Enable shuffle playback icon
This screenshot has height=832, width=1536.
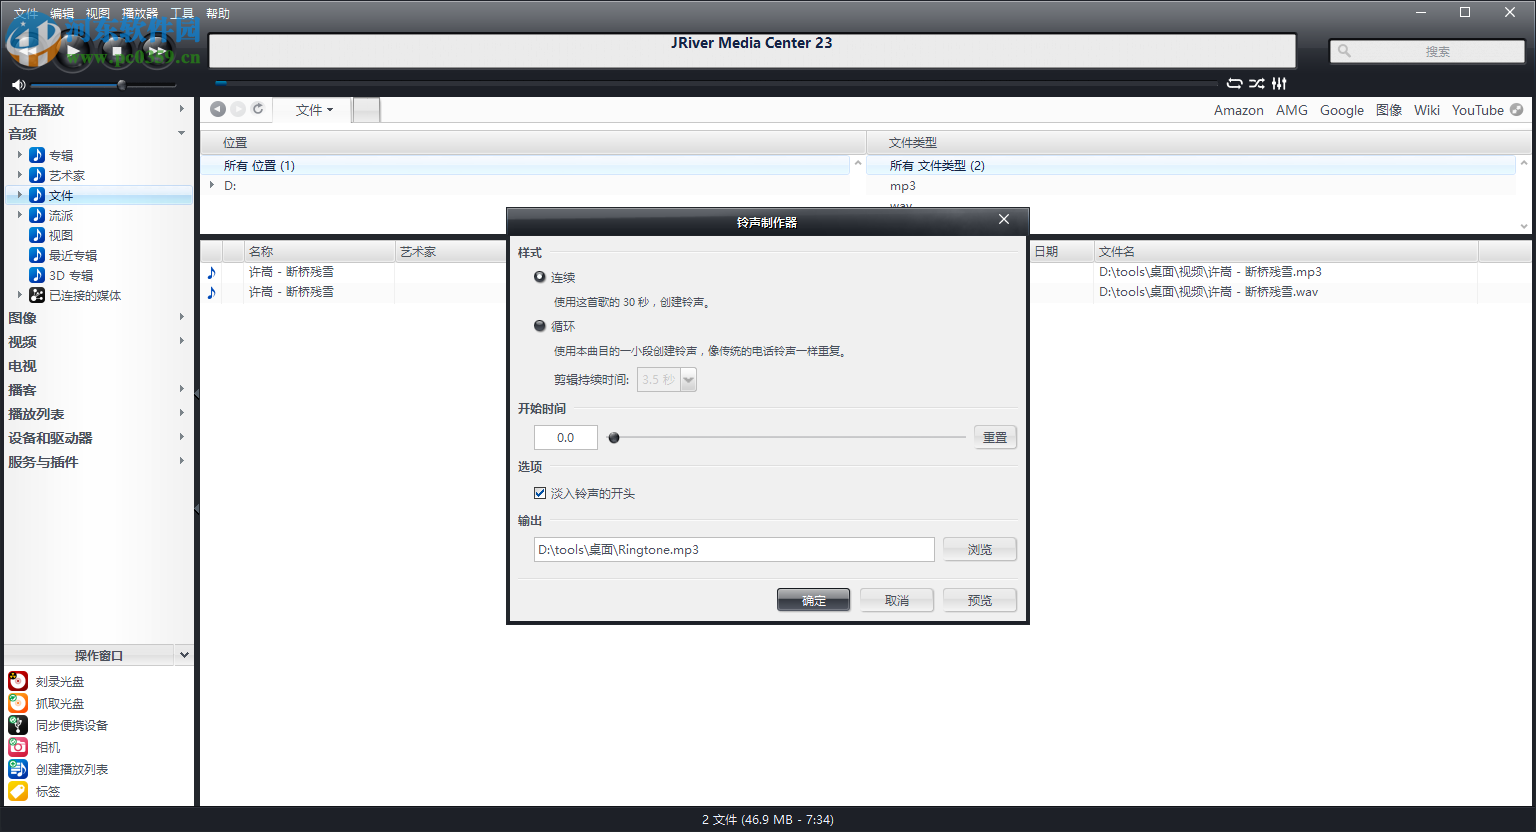(1257, 84)
